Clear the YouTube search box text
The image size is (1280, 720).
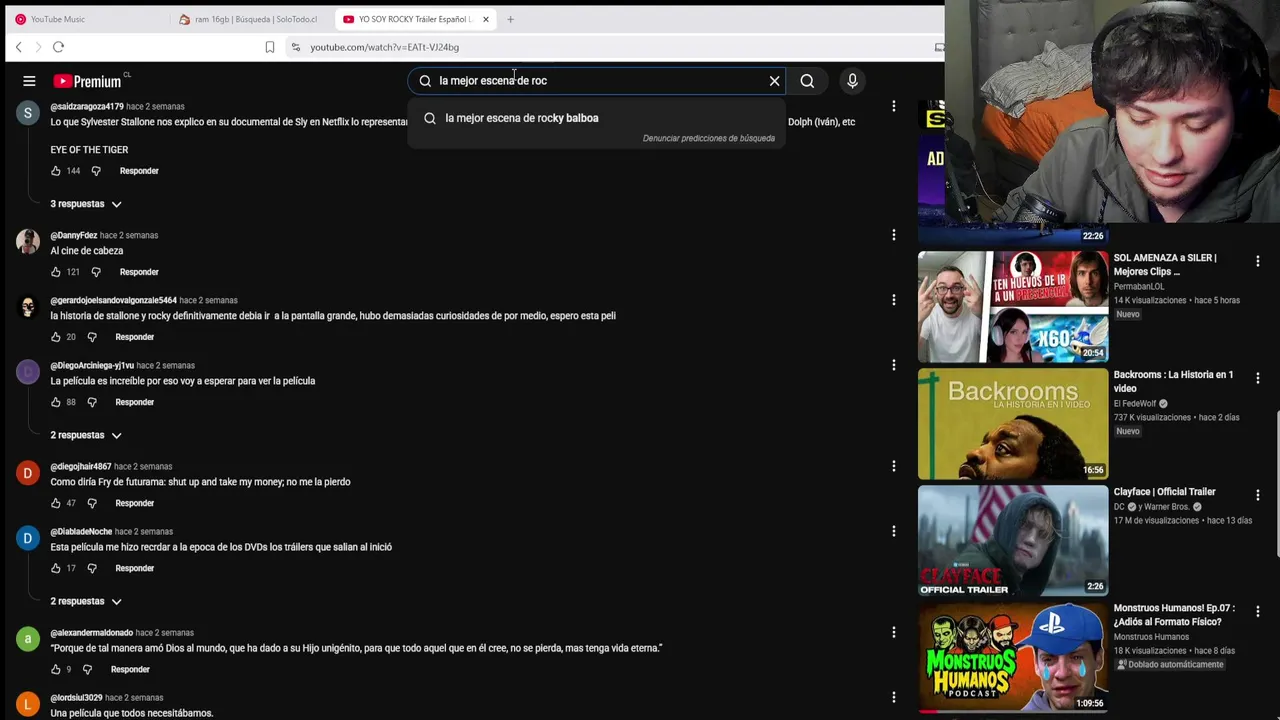(x=774, y=81)
